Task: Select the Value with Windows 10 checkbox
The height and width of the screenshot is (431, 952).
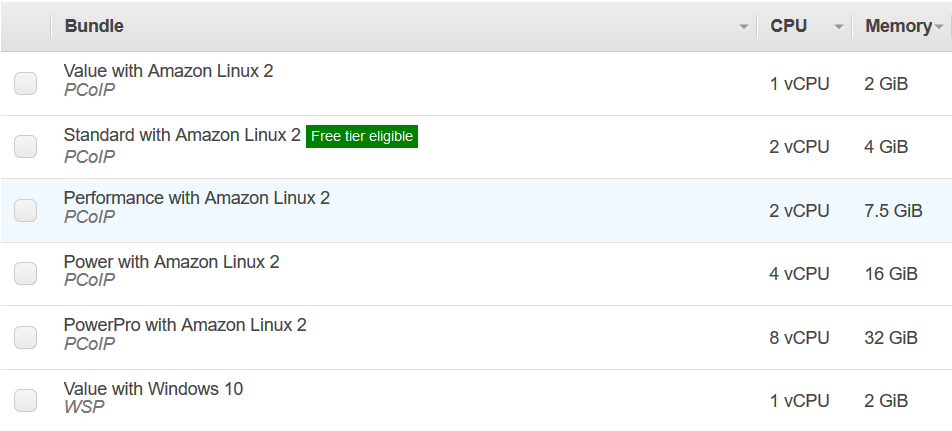Action: (x=26, y=400)
